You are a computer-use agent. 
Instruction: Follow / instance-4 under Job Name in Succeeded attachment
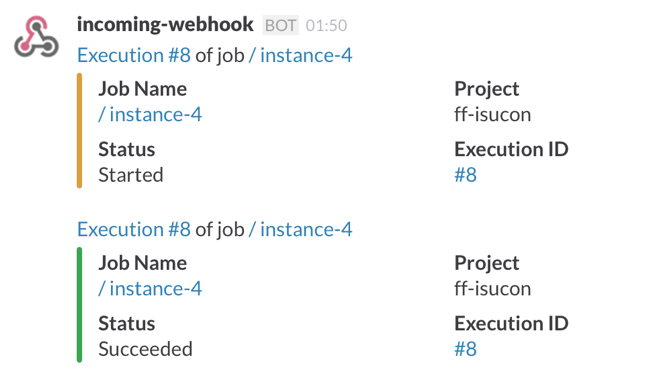click(x=150, y=288)
